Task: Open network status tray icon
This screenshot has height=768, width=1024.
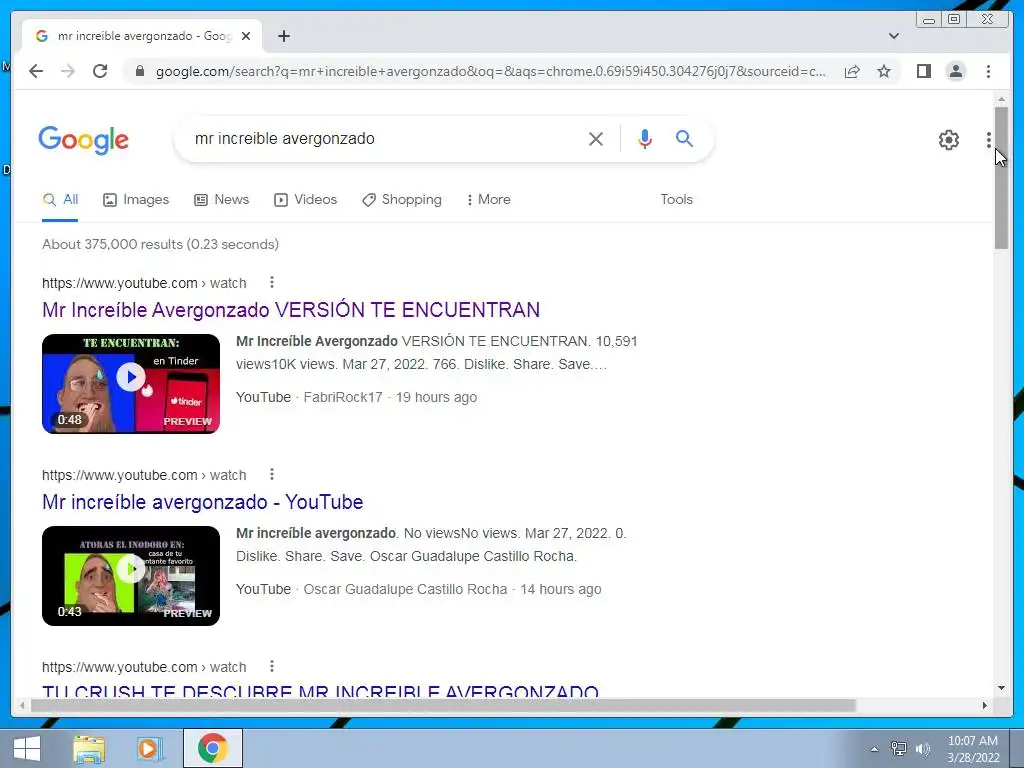Action: (x=899, y=749)
